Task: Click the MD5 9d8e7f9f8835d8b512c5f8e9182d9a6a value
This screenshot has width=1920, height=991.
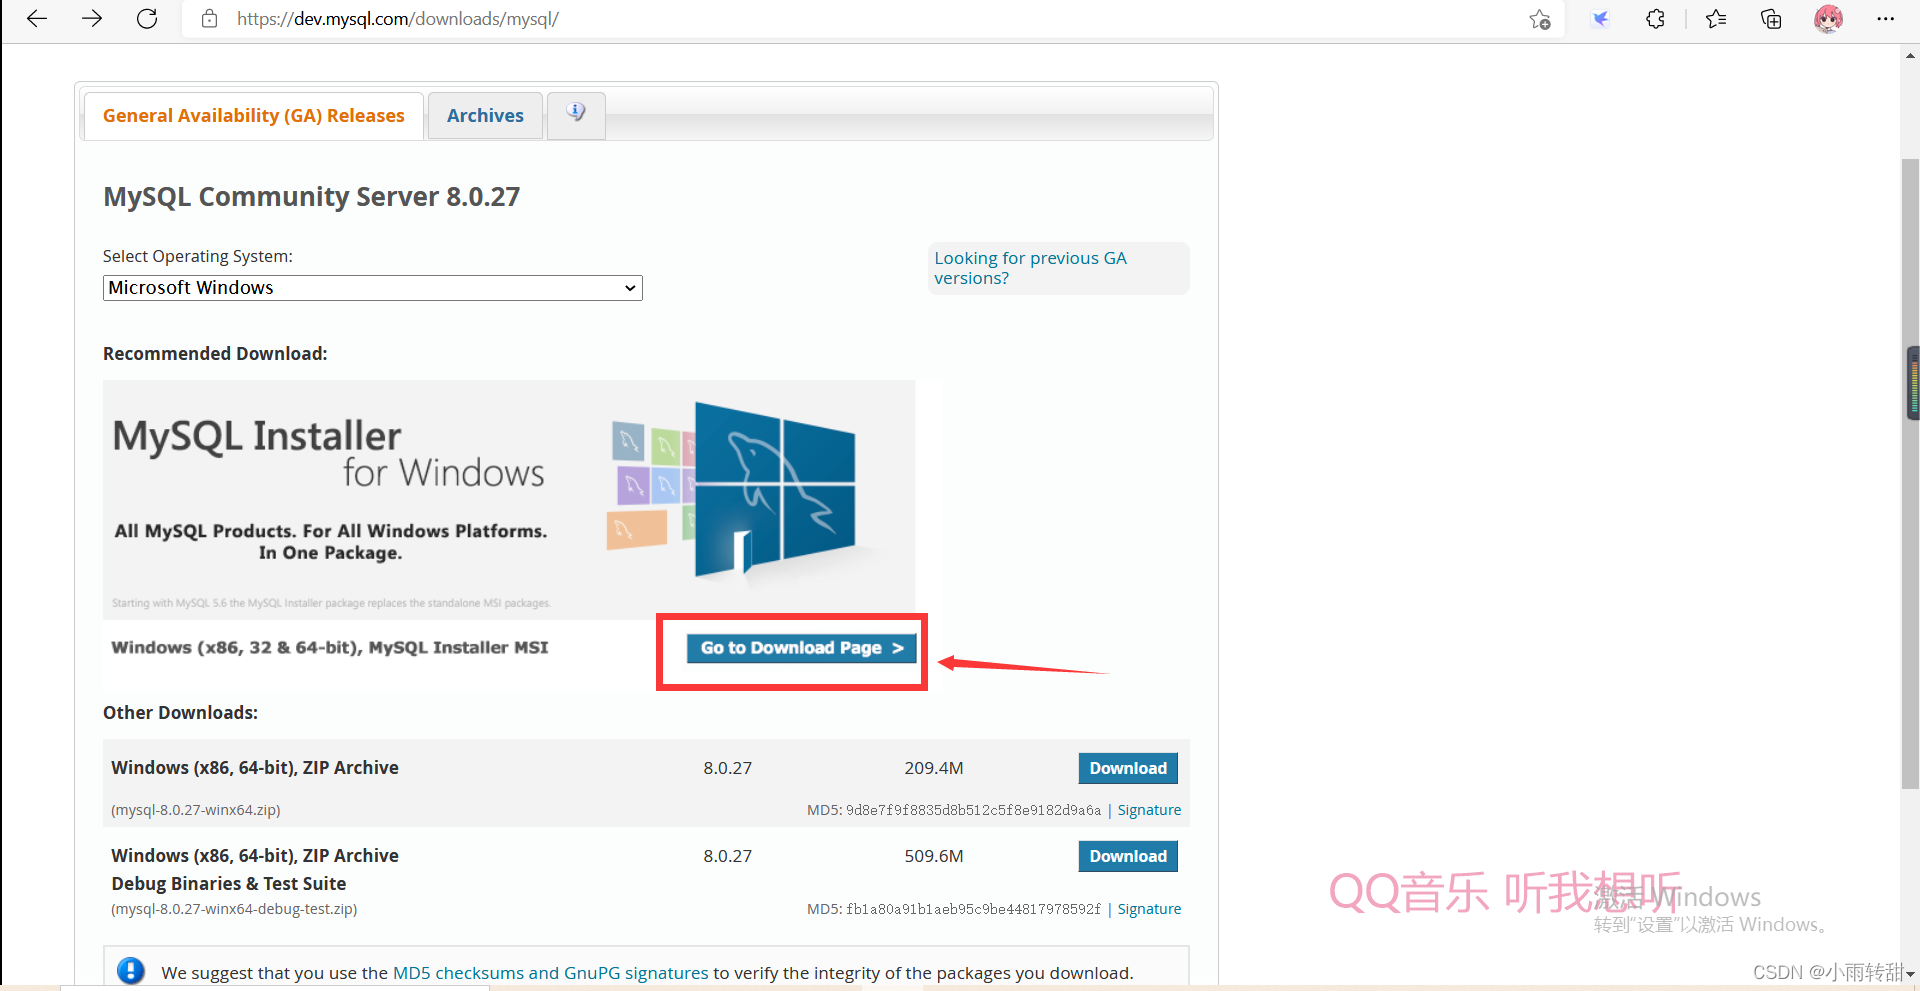Action: pyautogui.click(x=973, y=810)
